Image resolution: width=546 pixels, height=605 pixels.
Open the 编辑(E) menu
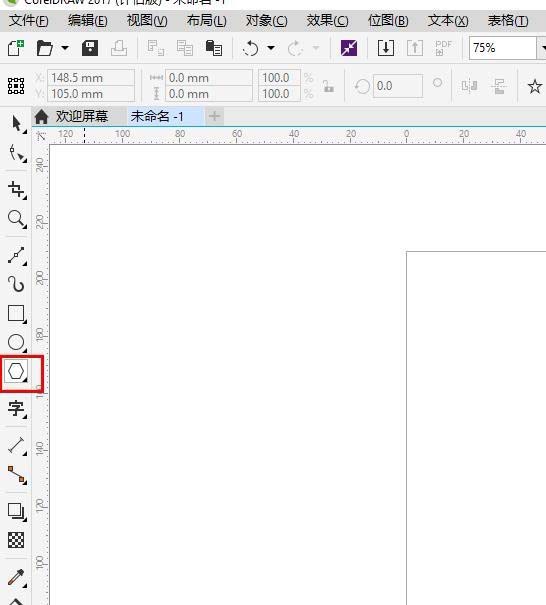tap(88, 20)
